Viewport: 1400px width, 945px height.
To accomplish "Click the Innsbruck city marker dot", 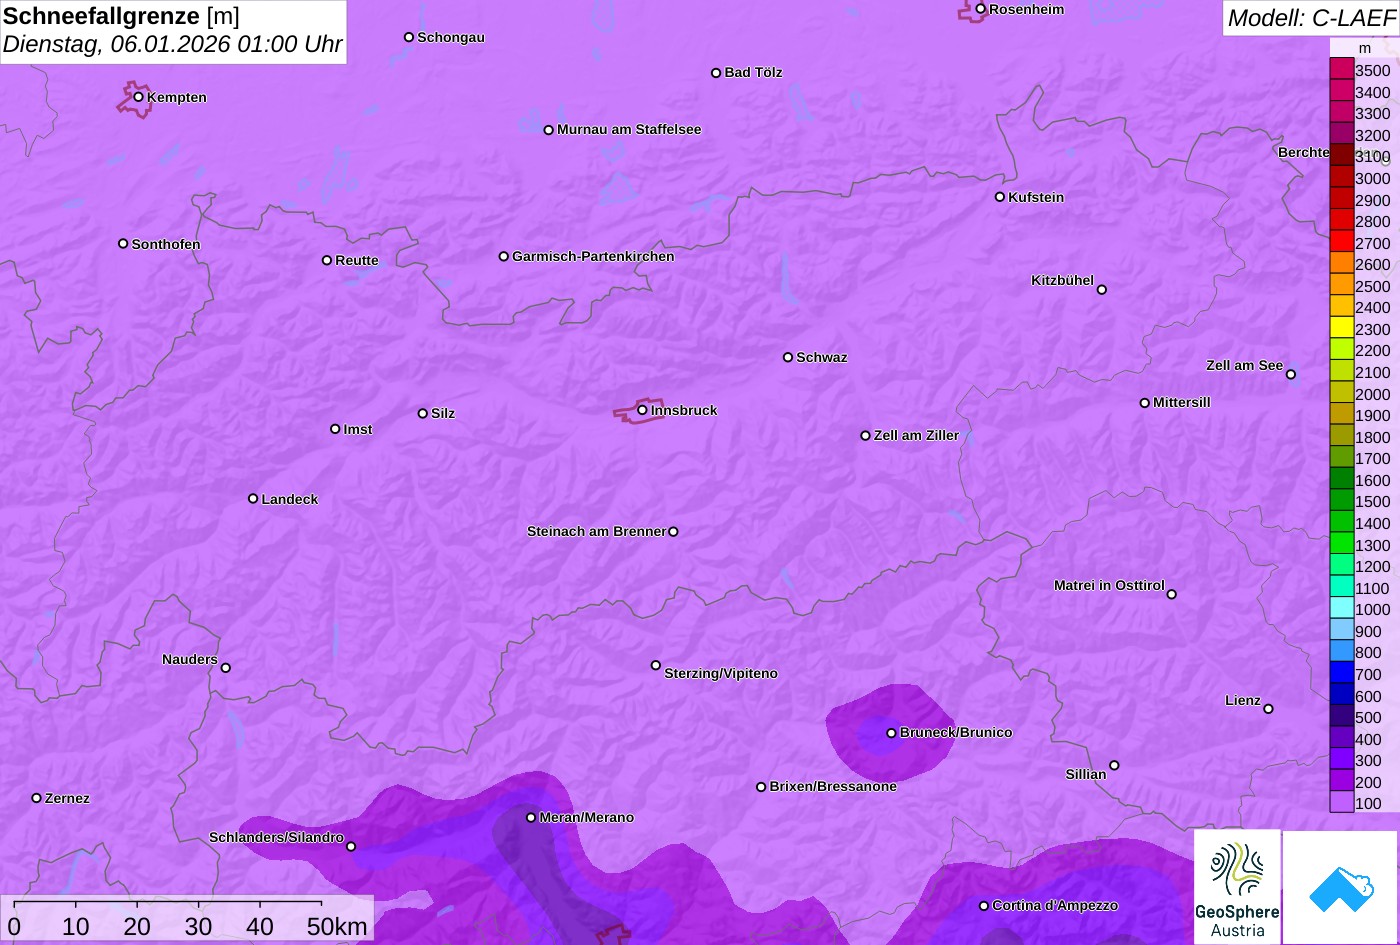I will click(642, 410).
